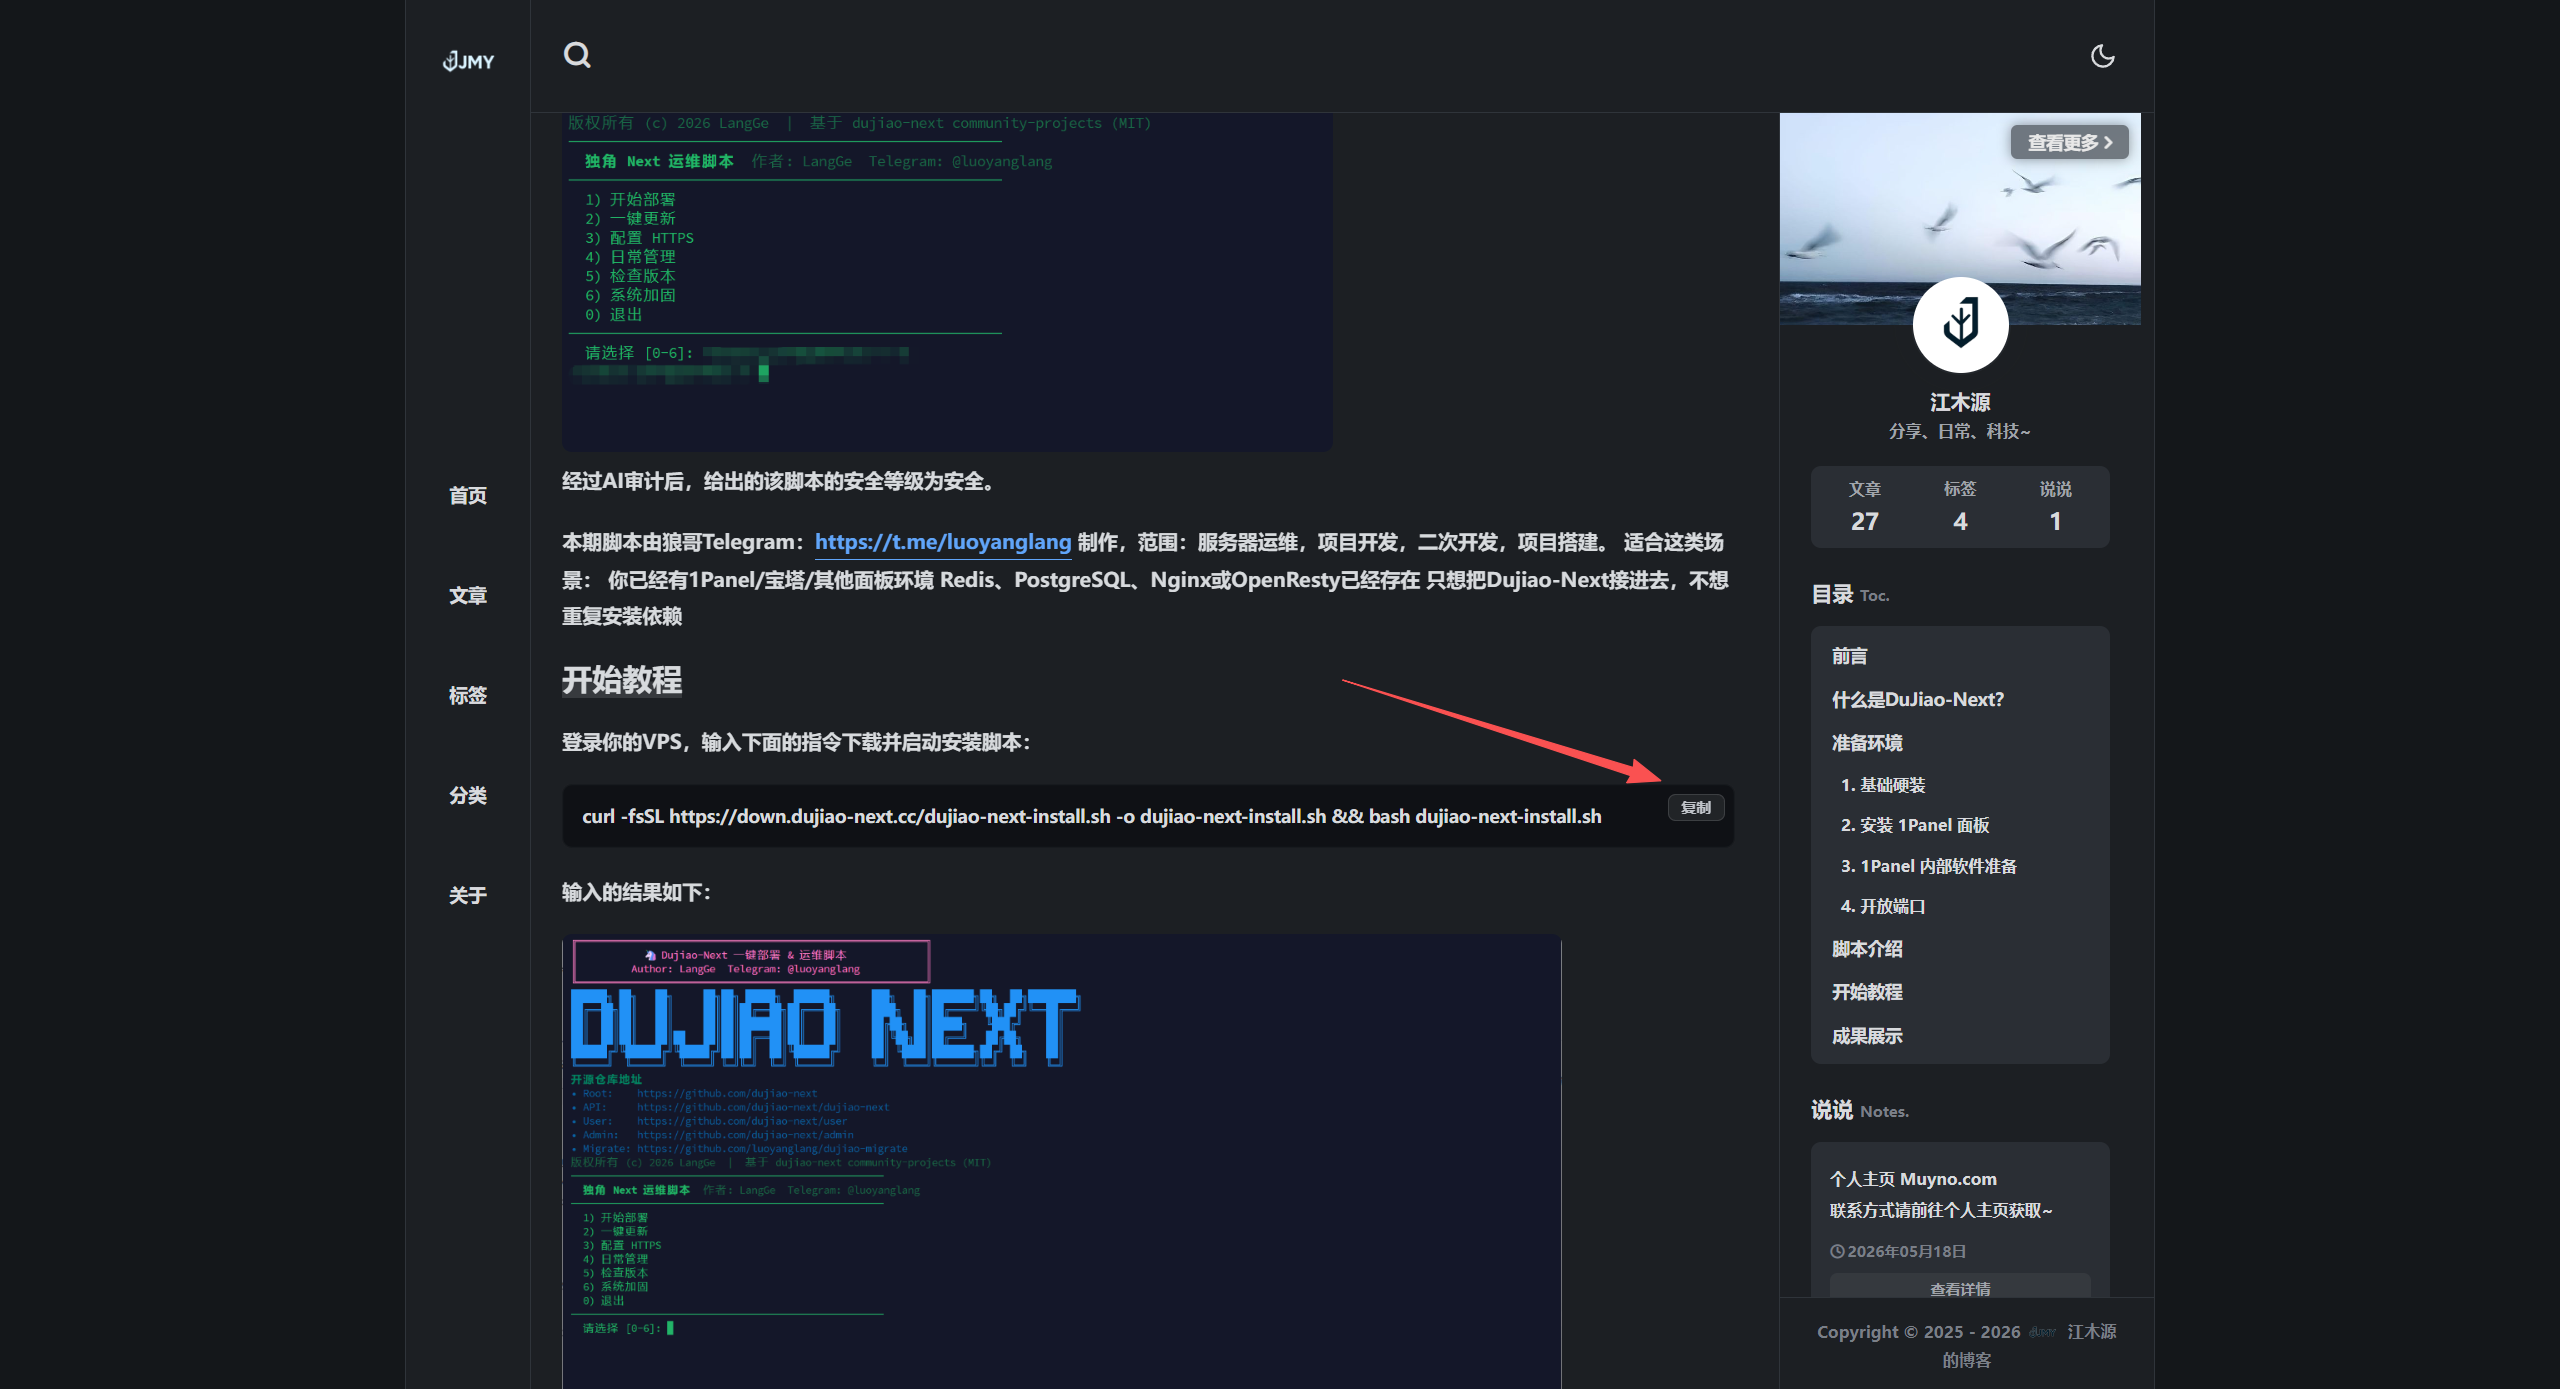The image size is (2560, 1389).
Task: Click the 查看更多 button on banner
Action: tap(2069, 142)
